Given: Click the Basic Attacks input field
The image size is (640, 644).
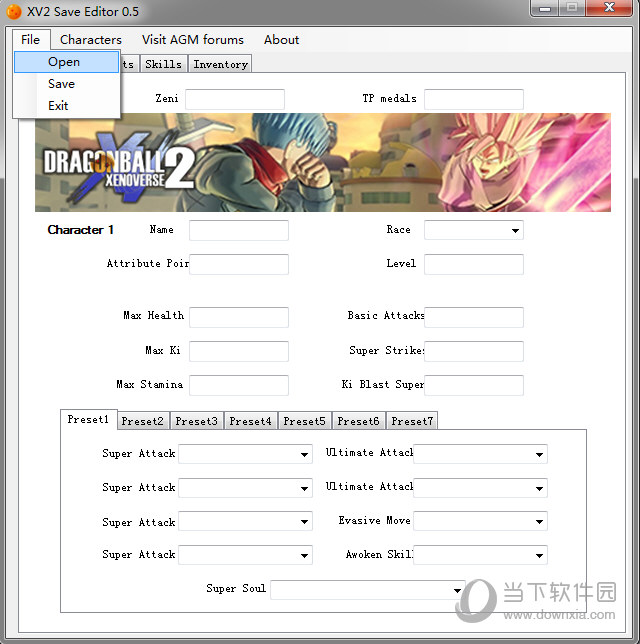Looking at the screenshot, I should tap(474, 317).
